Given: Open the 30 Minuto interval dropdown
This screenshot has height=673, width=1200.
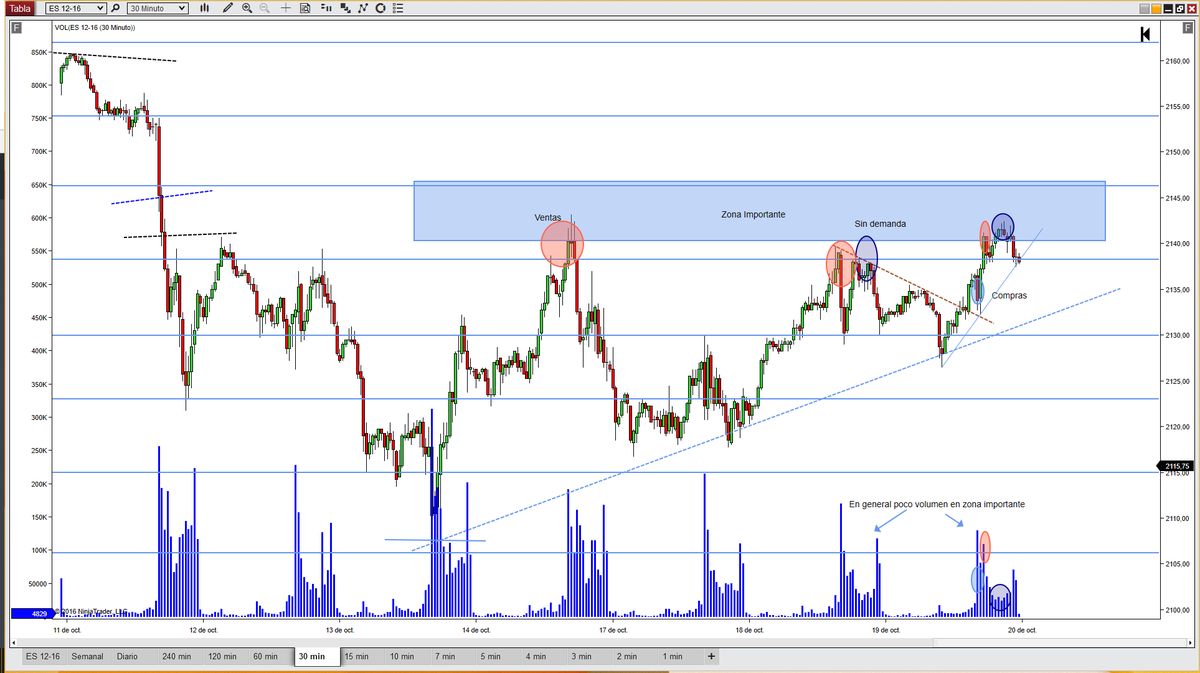Looking at the screenshot, I should click(158, 8).
